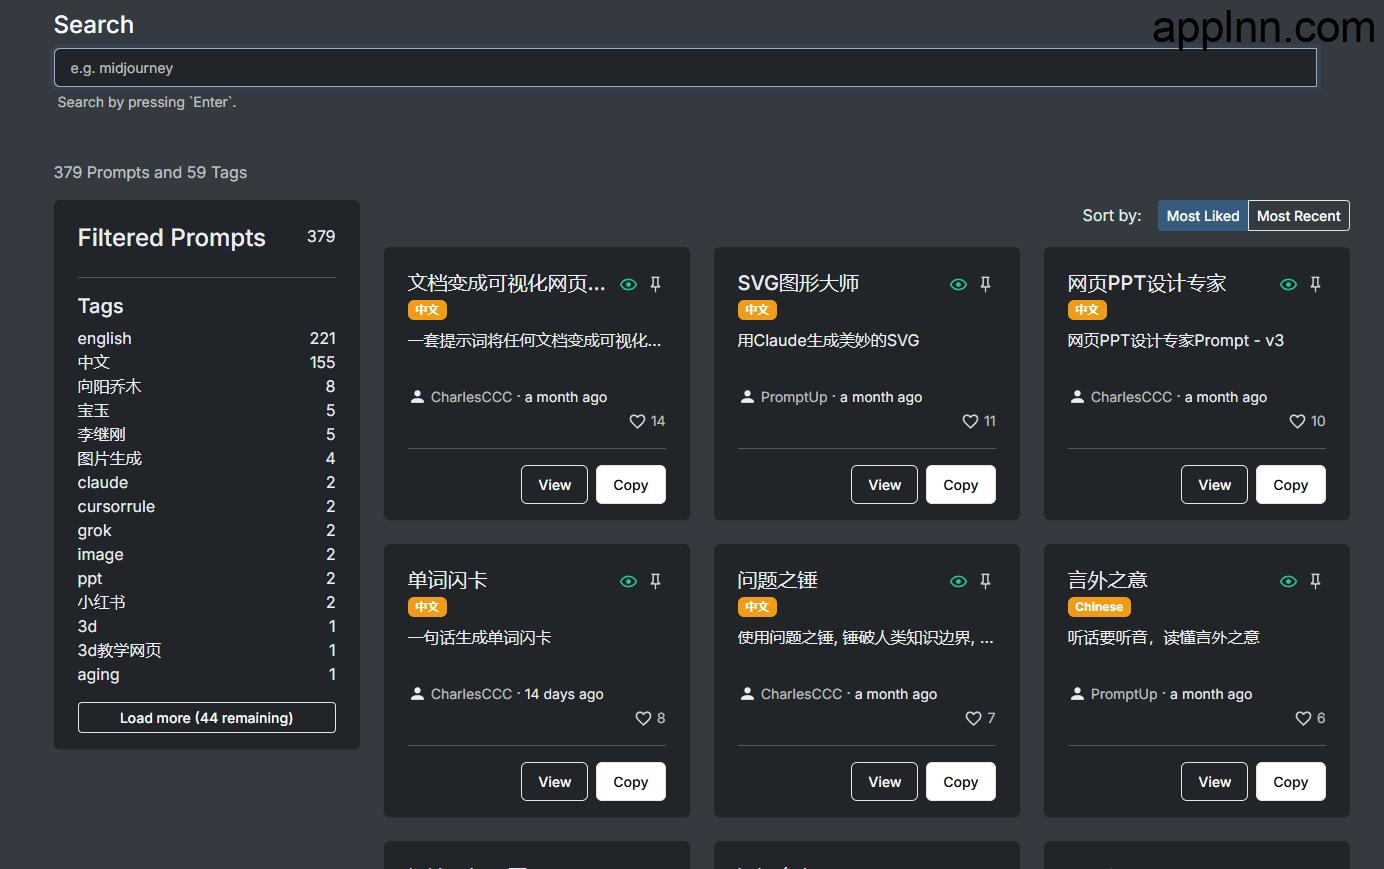
Task: Toggle the eye icon on 单词闪卡 card
Action: 628,581
